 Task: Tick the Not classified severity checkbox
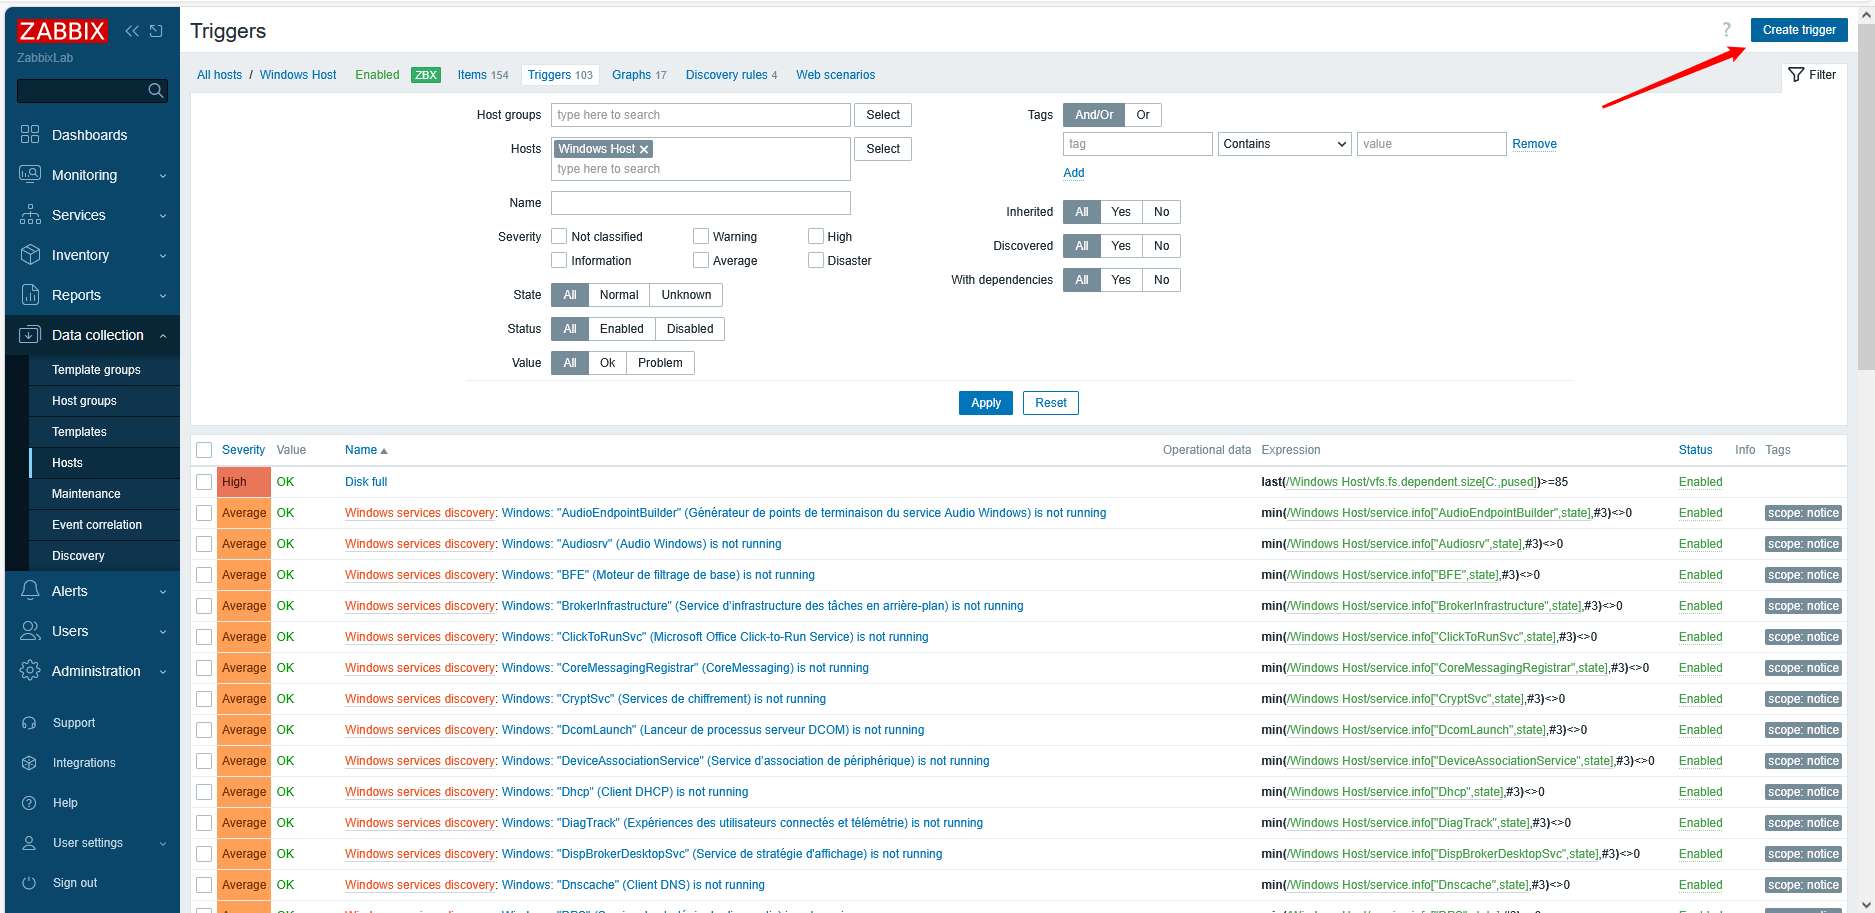point(560,237)
